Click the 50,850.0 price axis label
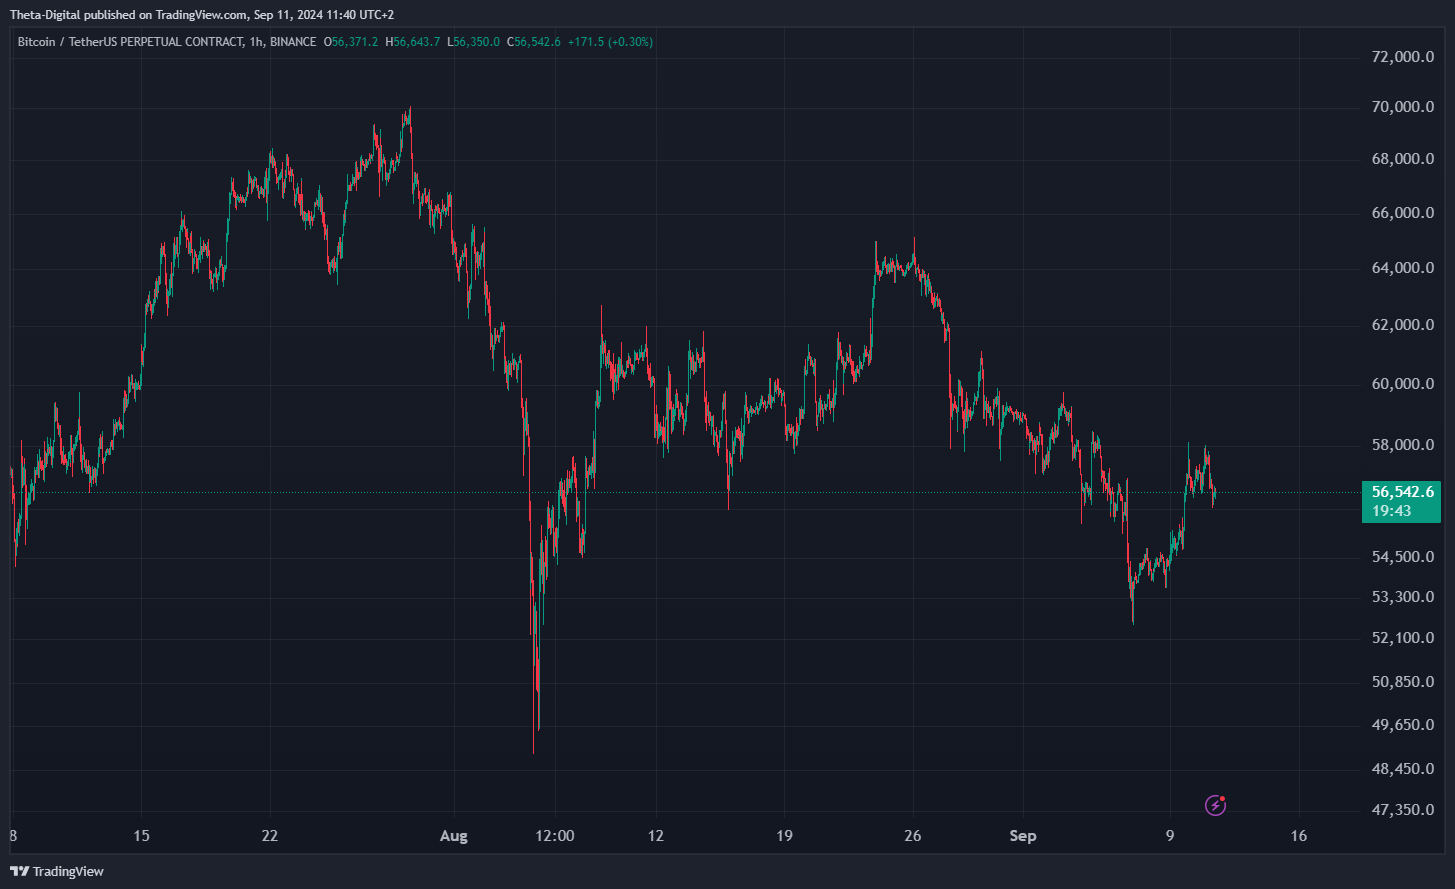Screen dimensions: 1455x889 click(x=1403, y=682)
